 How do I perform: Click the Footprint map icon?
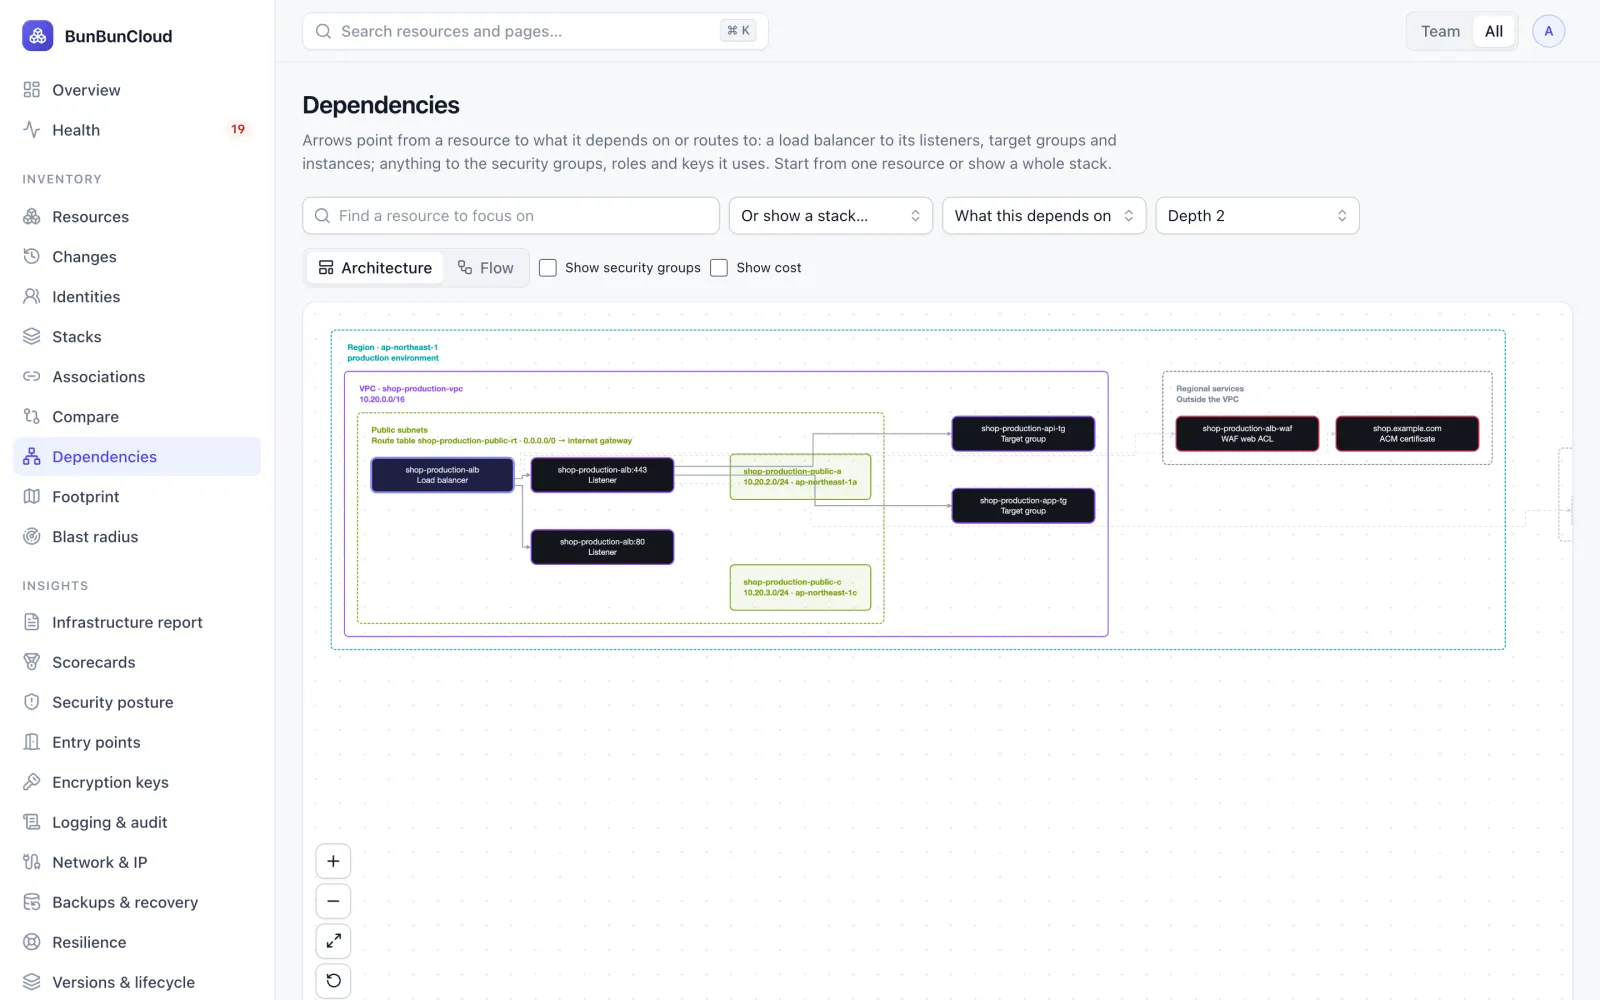32,497
